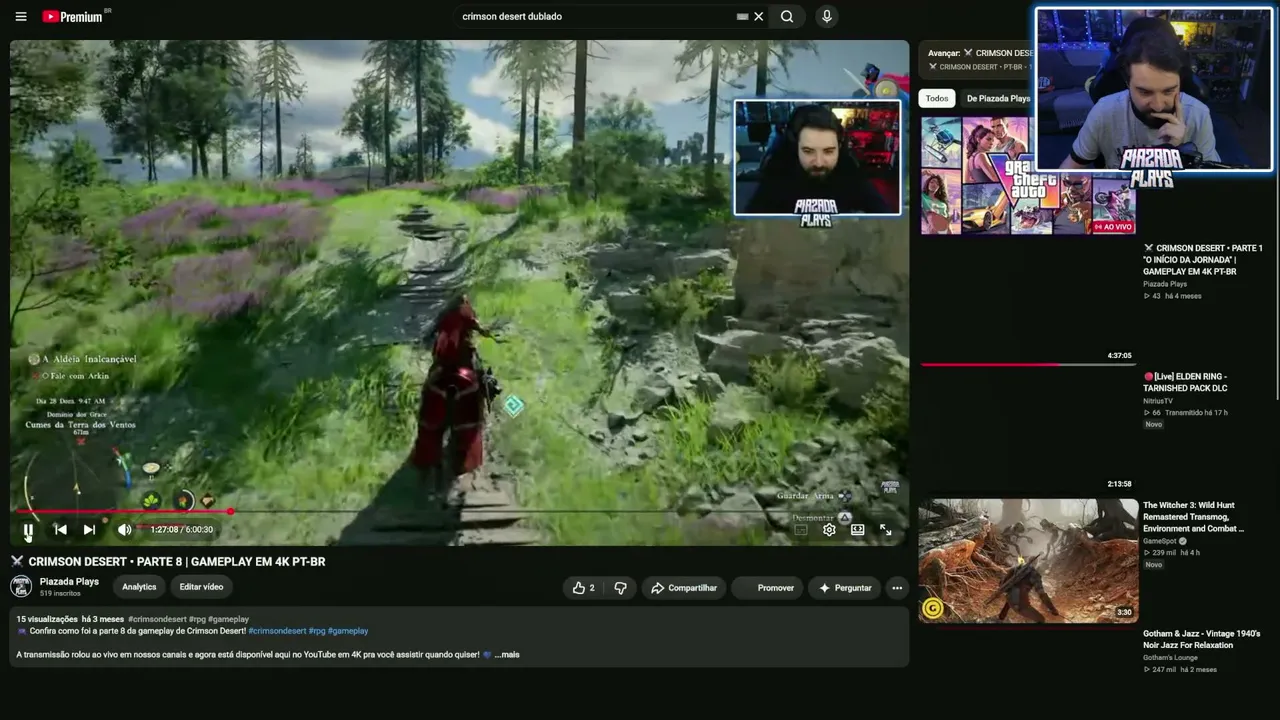The width and height of the screenshot is (1280, 720).
Task: Open the player settings gear
Action: tap(829, 530)
